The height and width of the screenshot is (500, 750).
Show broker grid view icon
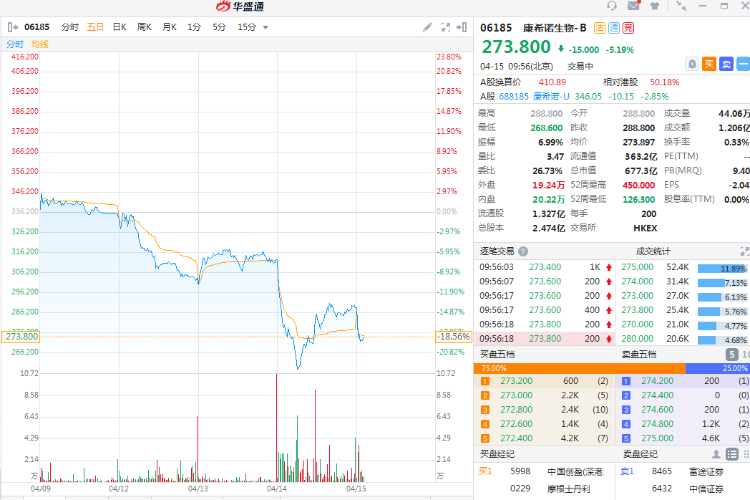tap(746, 454)
